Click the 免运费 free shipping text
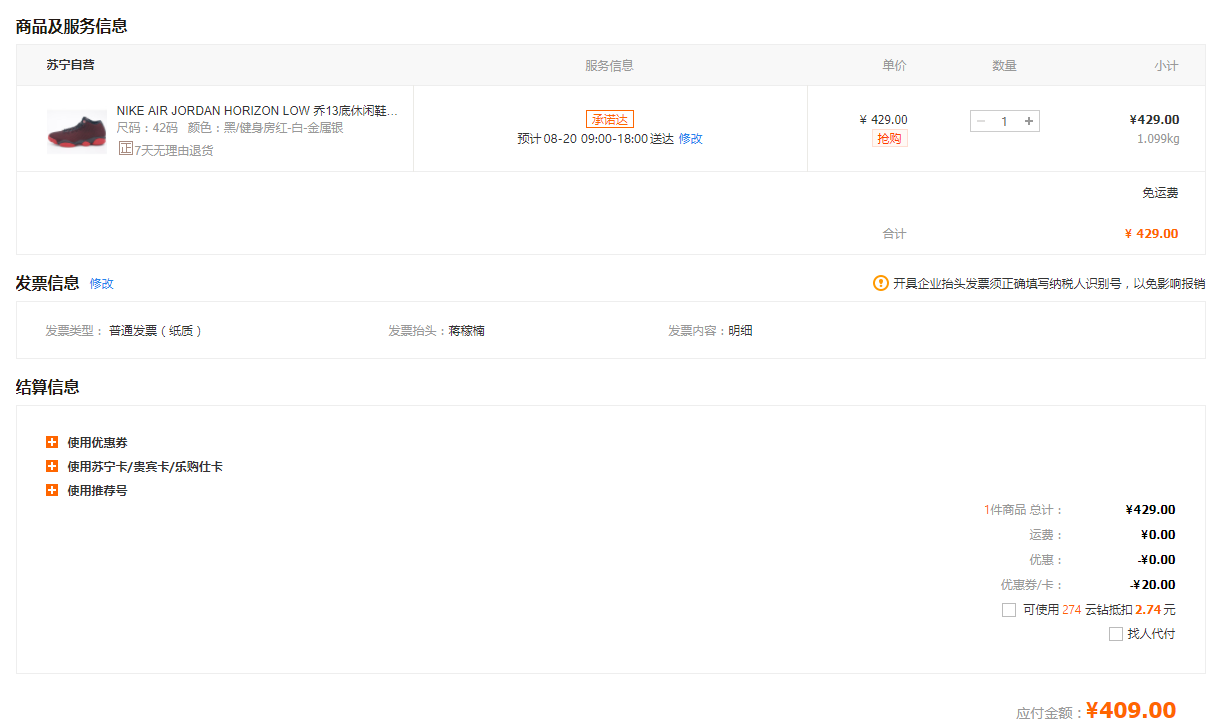The width and height of the screenshot is (1213, 726). click(x=1160, y=193)
